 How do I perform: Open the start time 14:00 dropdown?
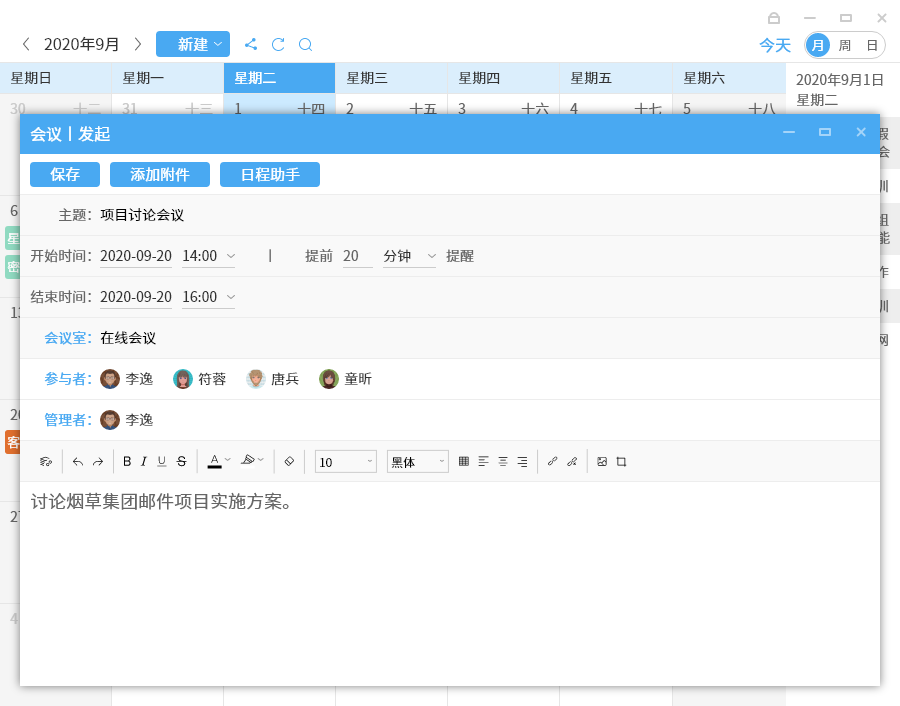click(208, 256)
